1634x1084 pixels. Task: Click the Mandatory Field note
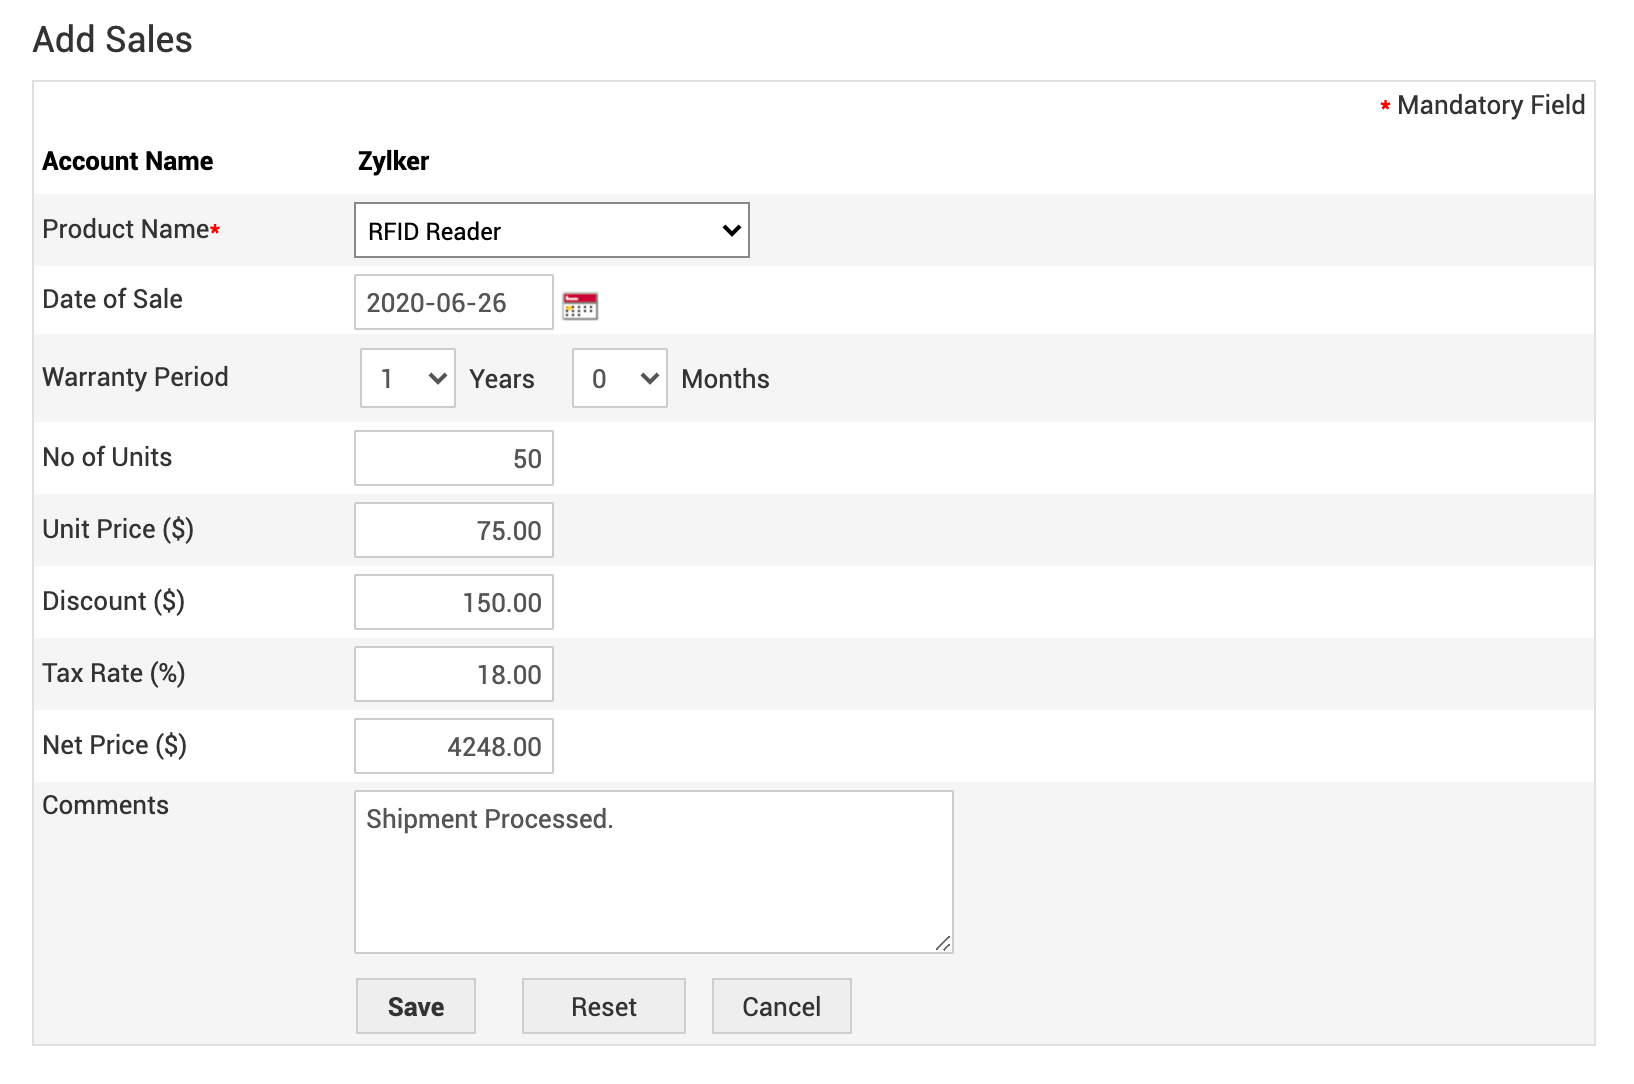pyautogui.click(x=1490, y=105)
